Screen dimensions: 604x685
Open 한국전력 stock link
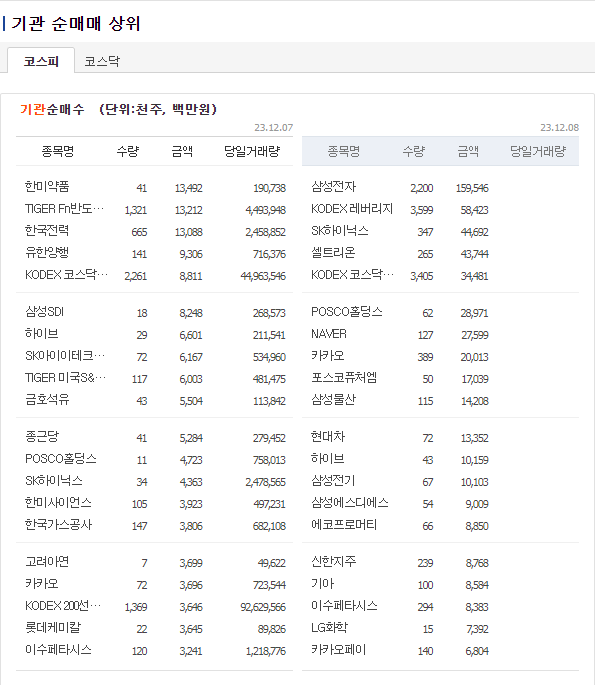47,231
